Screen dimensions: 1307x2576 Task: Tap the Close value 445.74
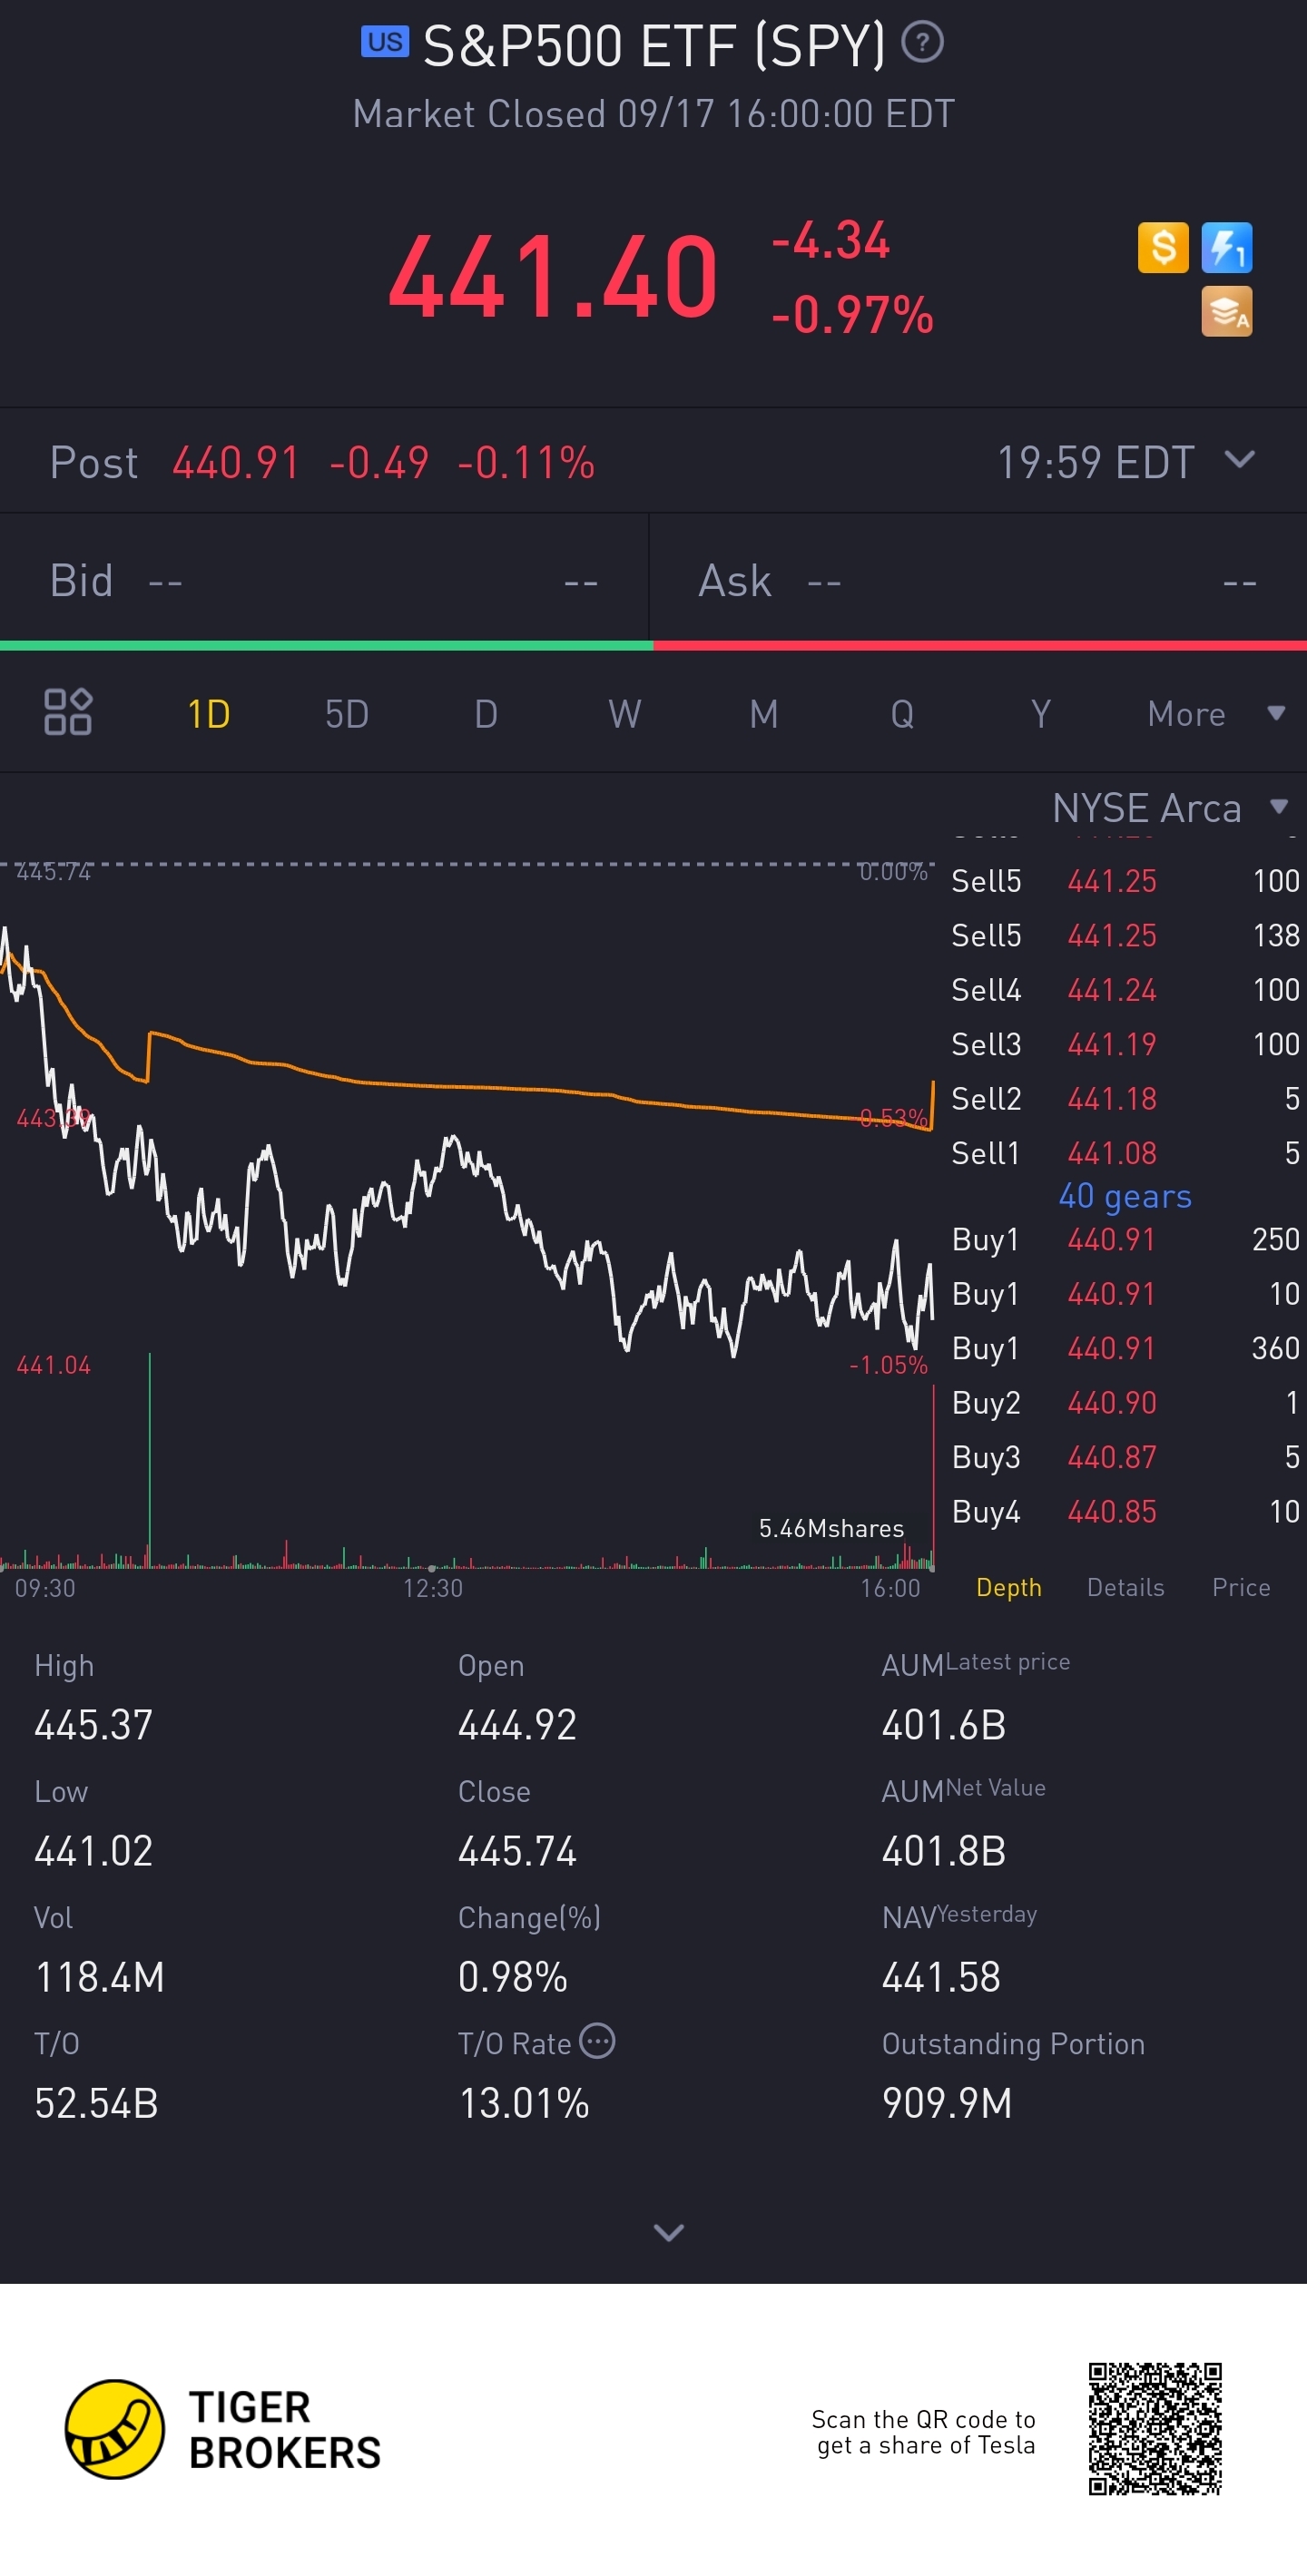click(x=517, y=1851)
